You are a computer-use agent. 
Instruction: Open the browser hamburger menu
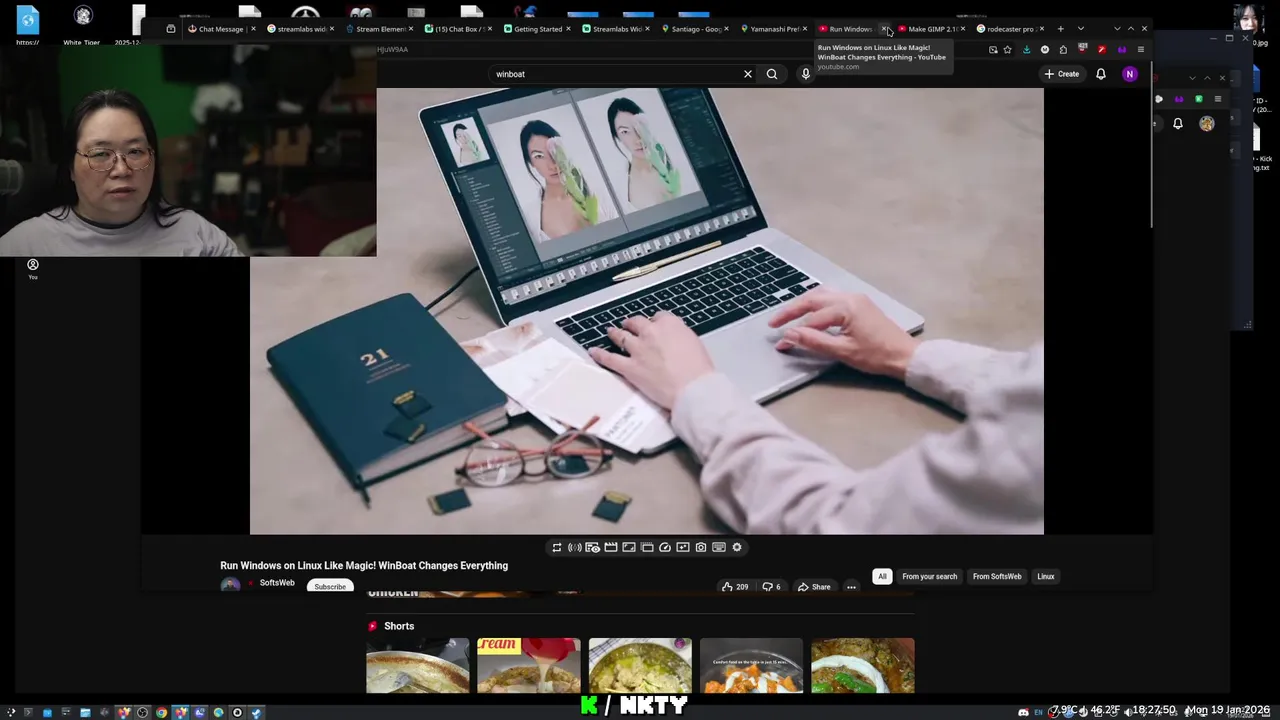[1140, 49]
